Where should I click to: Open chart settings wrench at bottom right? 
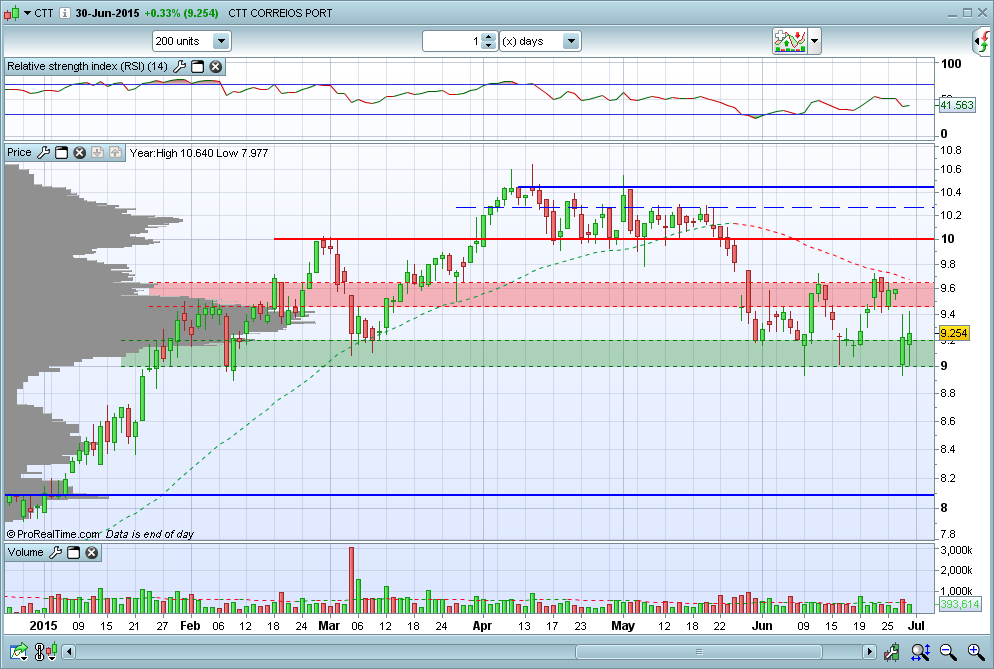click(891, 651)
